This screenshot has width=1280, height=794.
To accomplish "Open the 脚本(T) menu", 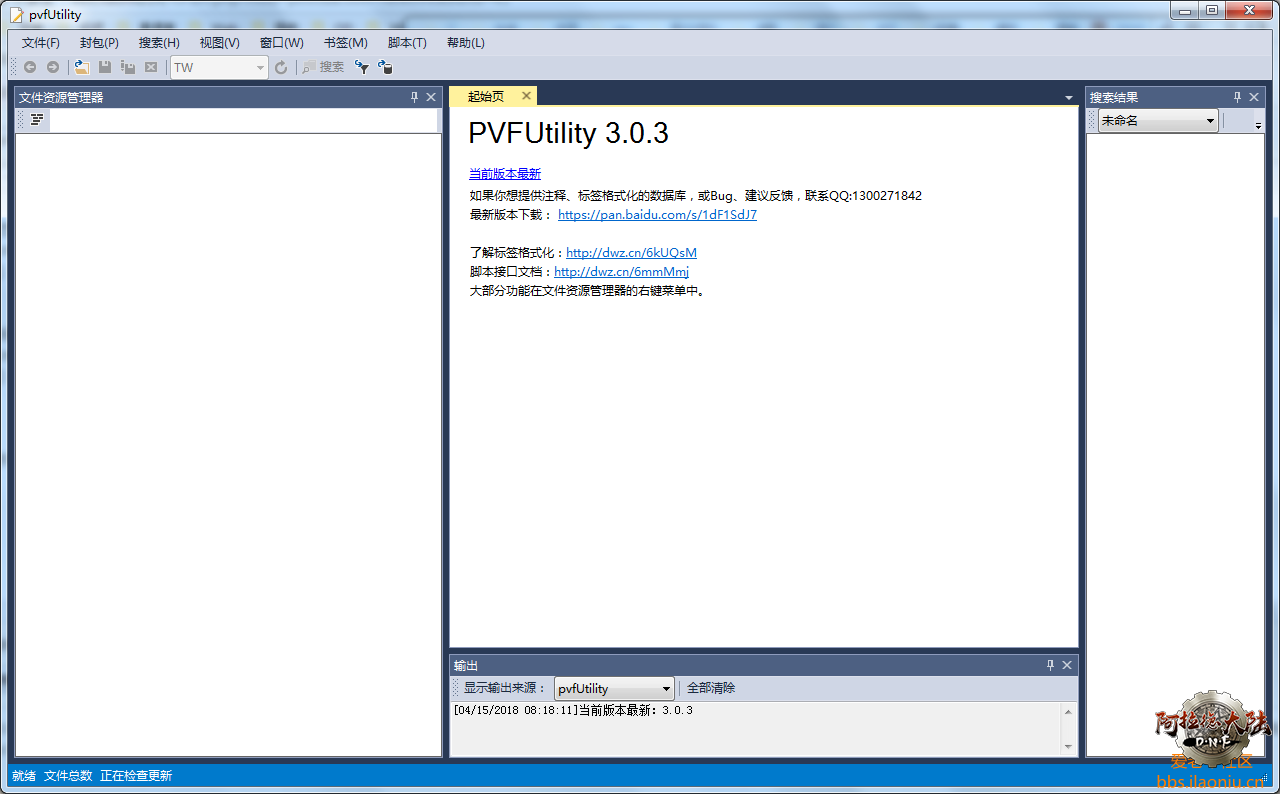I will [x=407, y=43].
